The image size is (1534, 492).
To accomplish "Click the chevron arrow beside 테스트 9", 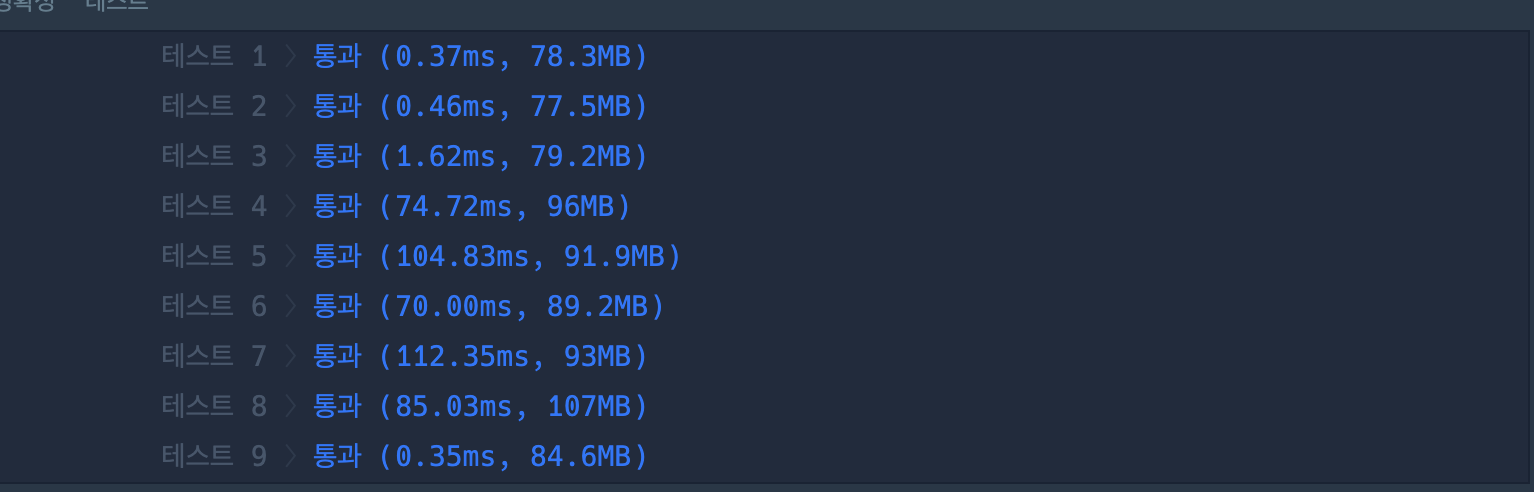I will [290, 457].
